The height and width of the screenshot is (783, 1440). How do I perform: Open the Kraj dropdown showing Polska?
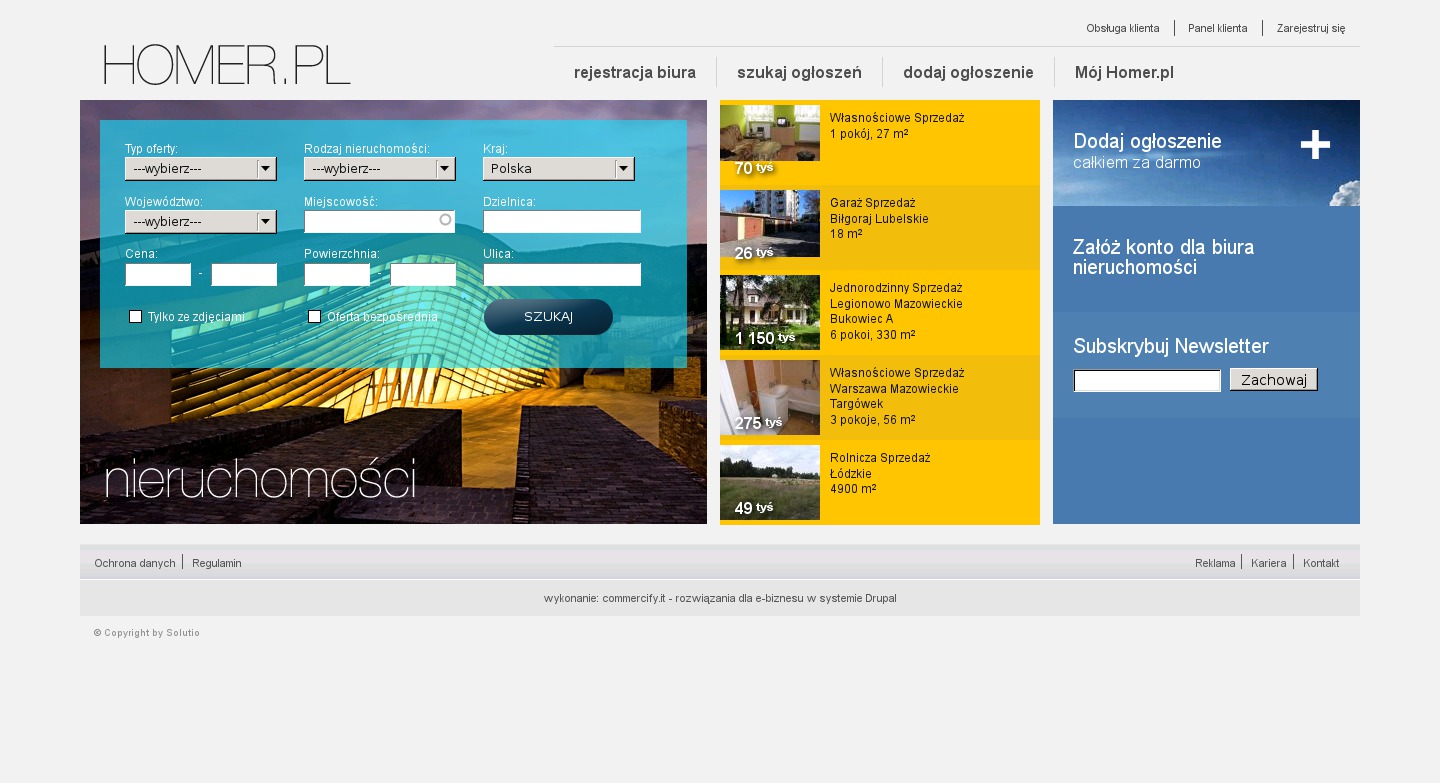(558, 169)
